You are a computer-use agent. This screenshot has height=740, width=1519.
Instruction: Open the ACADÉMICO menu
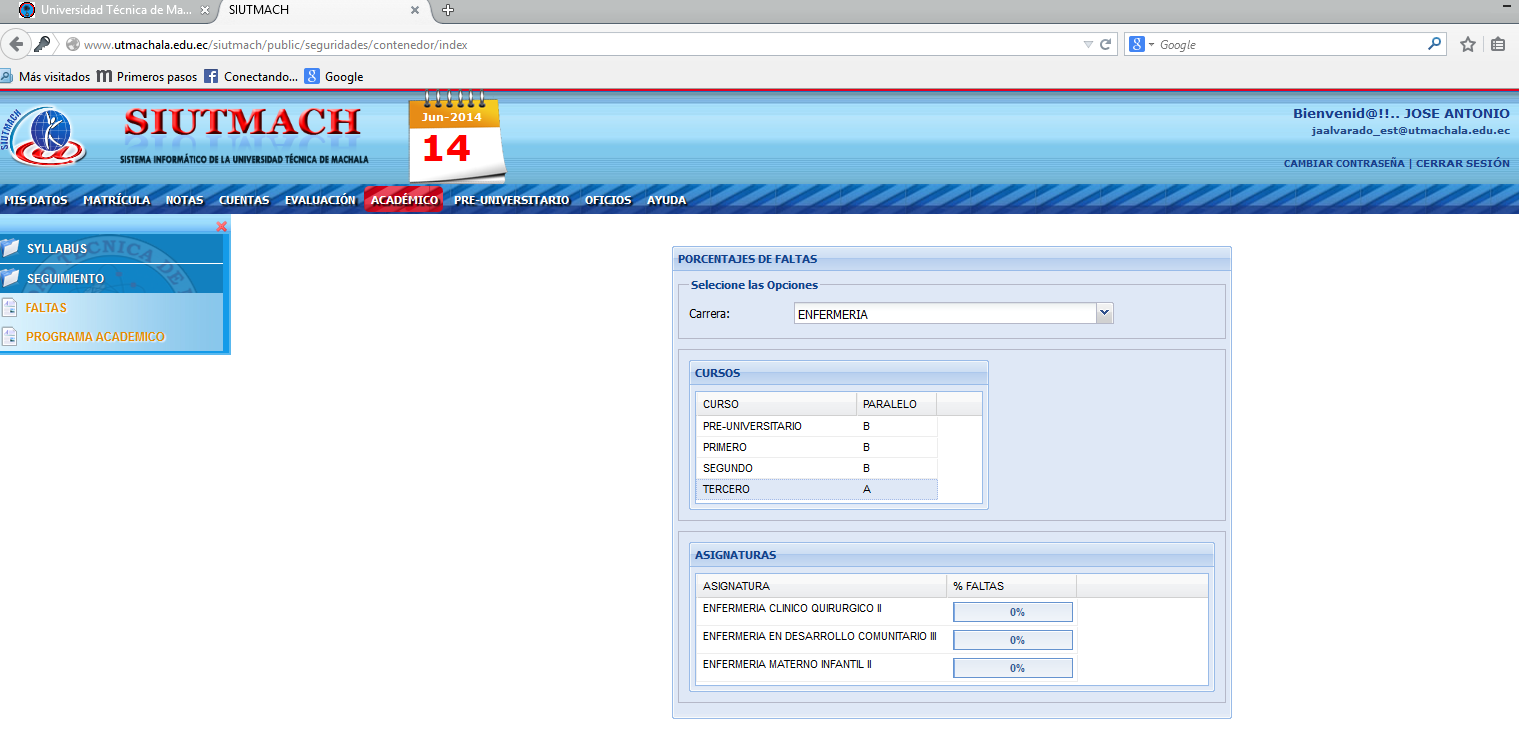coord(404,200)
